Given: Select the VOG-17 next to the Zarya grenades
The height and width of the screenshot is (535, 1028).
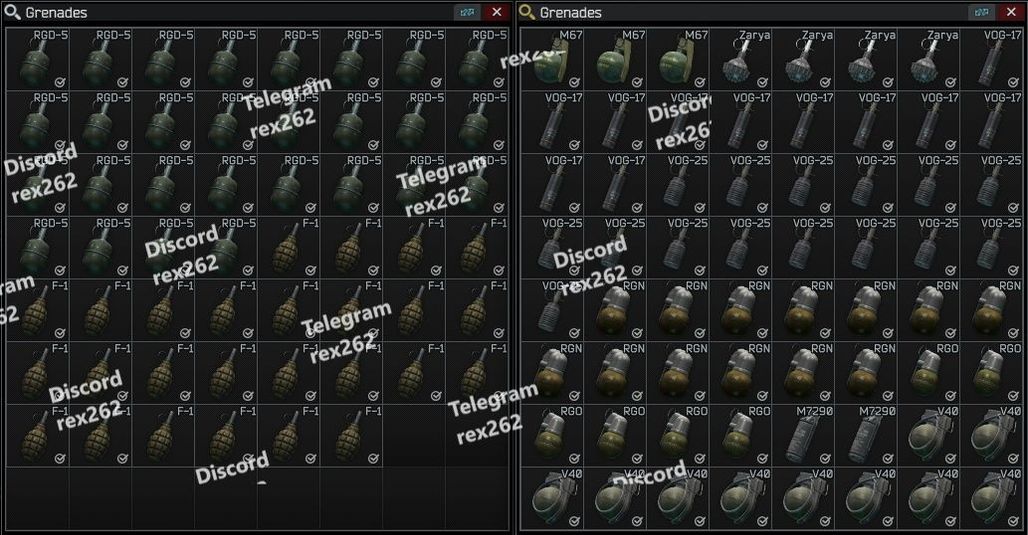Looking at the screenshot, I should (x=991, y=59).
